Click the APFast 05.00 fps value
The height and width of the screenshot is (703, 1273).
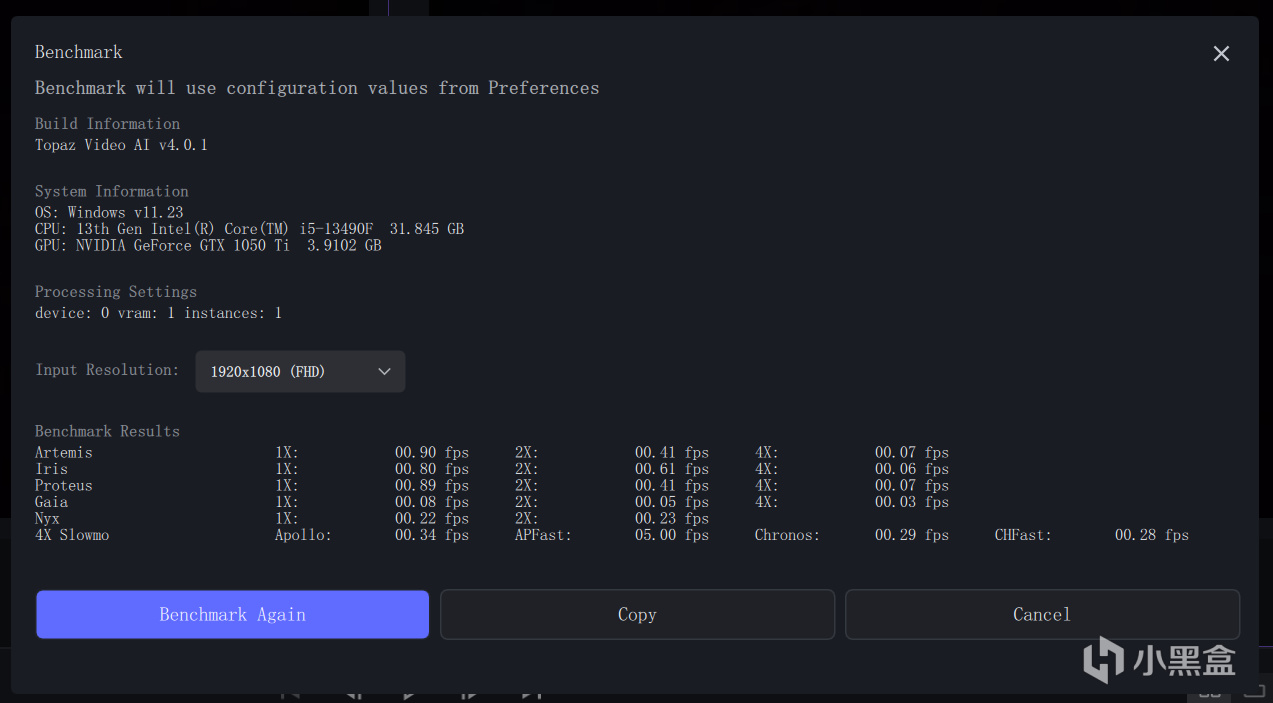(x=672, y=535)
